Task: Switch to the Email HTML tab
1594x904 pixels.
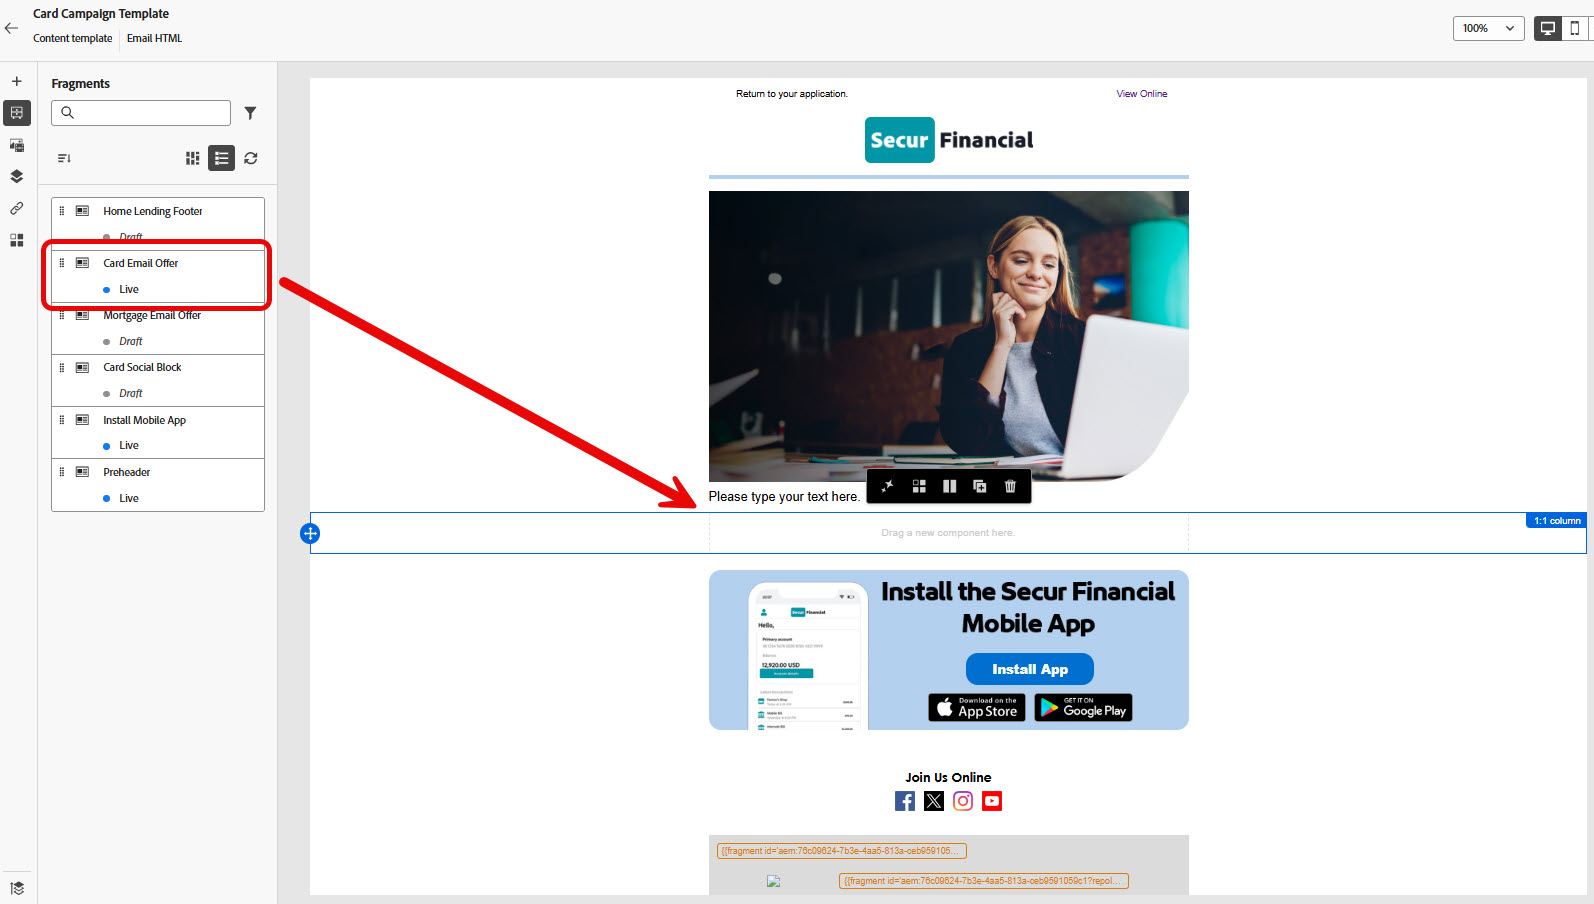Action: pyautogui.click(x=154, y=38)
